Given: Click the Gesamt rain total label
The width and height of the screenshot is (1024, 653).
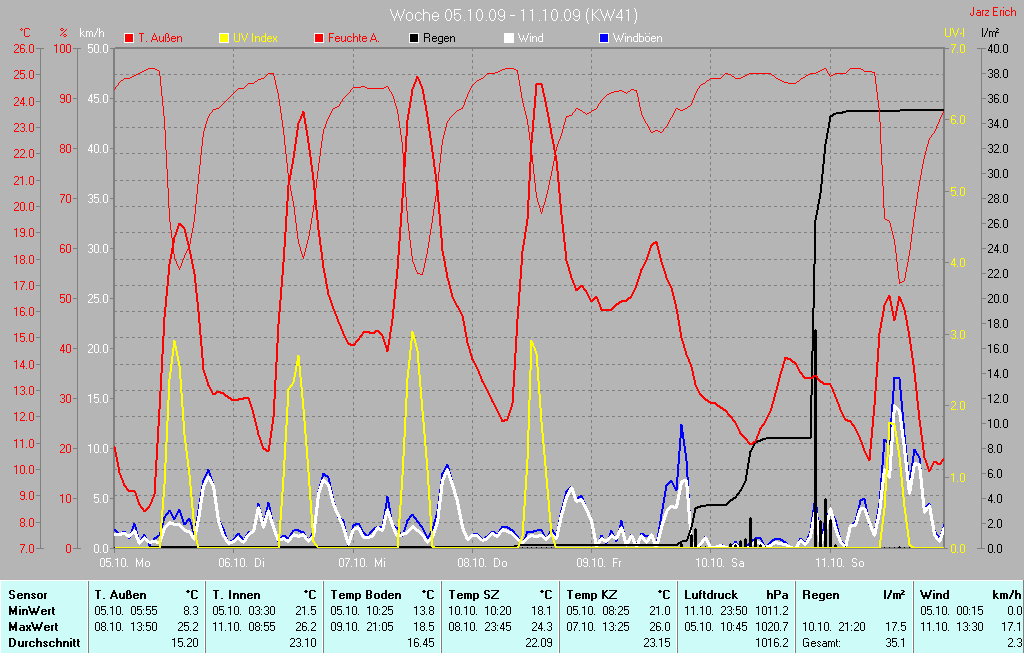Looking at the screenshot, I should pyautogui.click(x=822, y=643).
